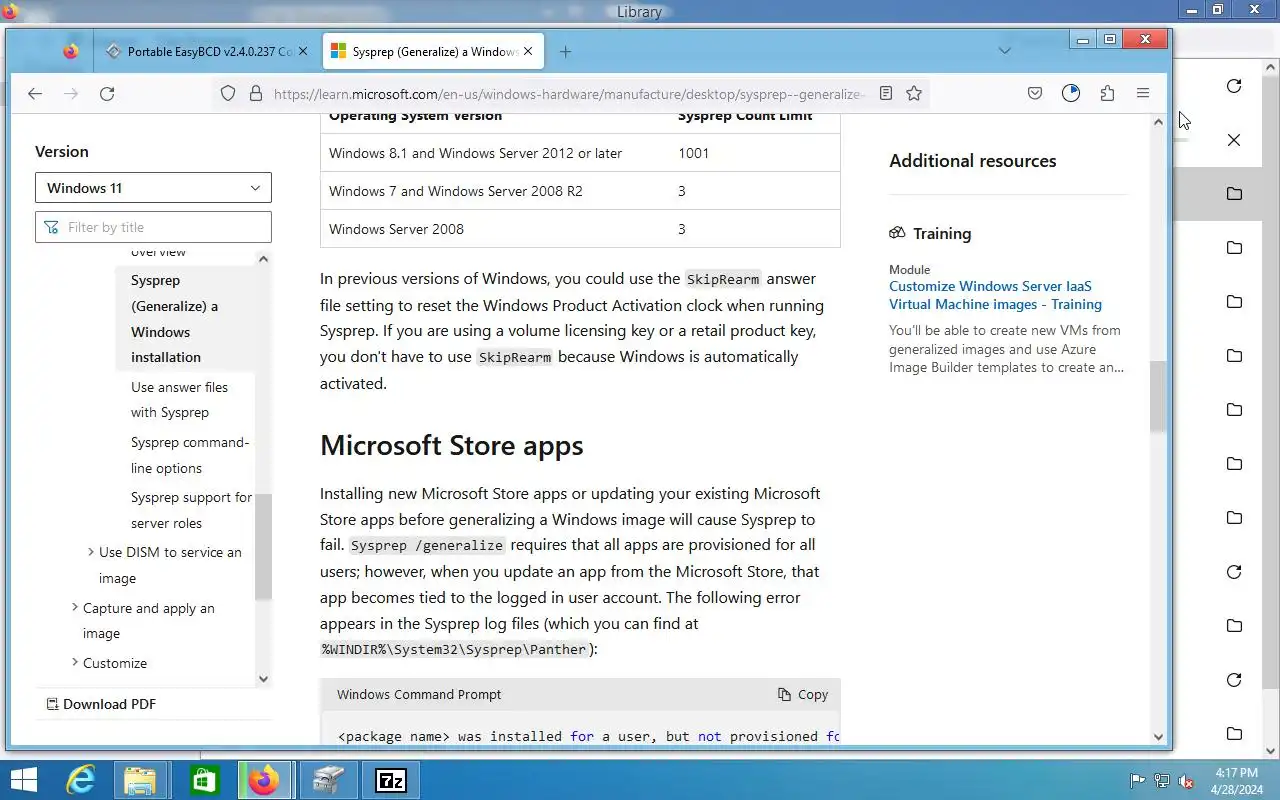Click the URL address bar
This screenshot has width=1280, height=800.
[x=568, y=94]
